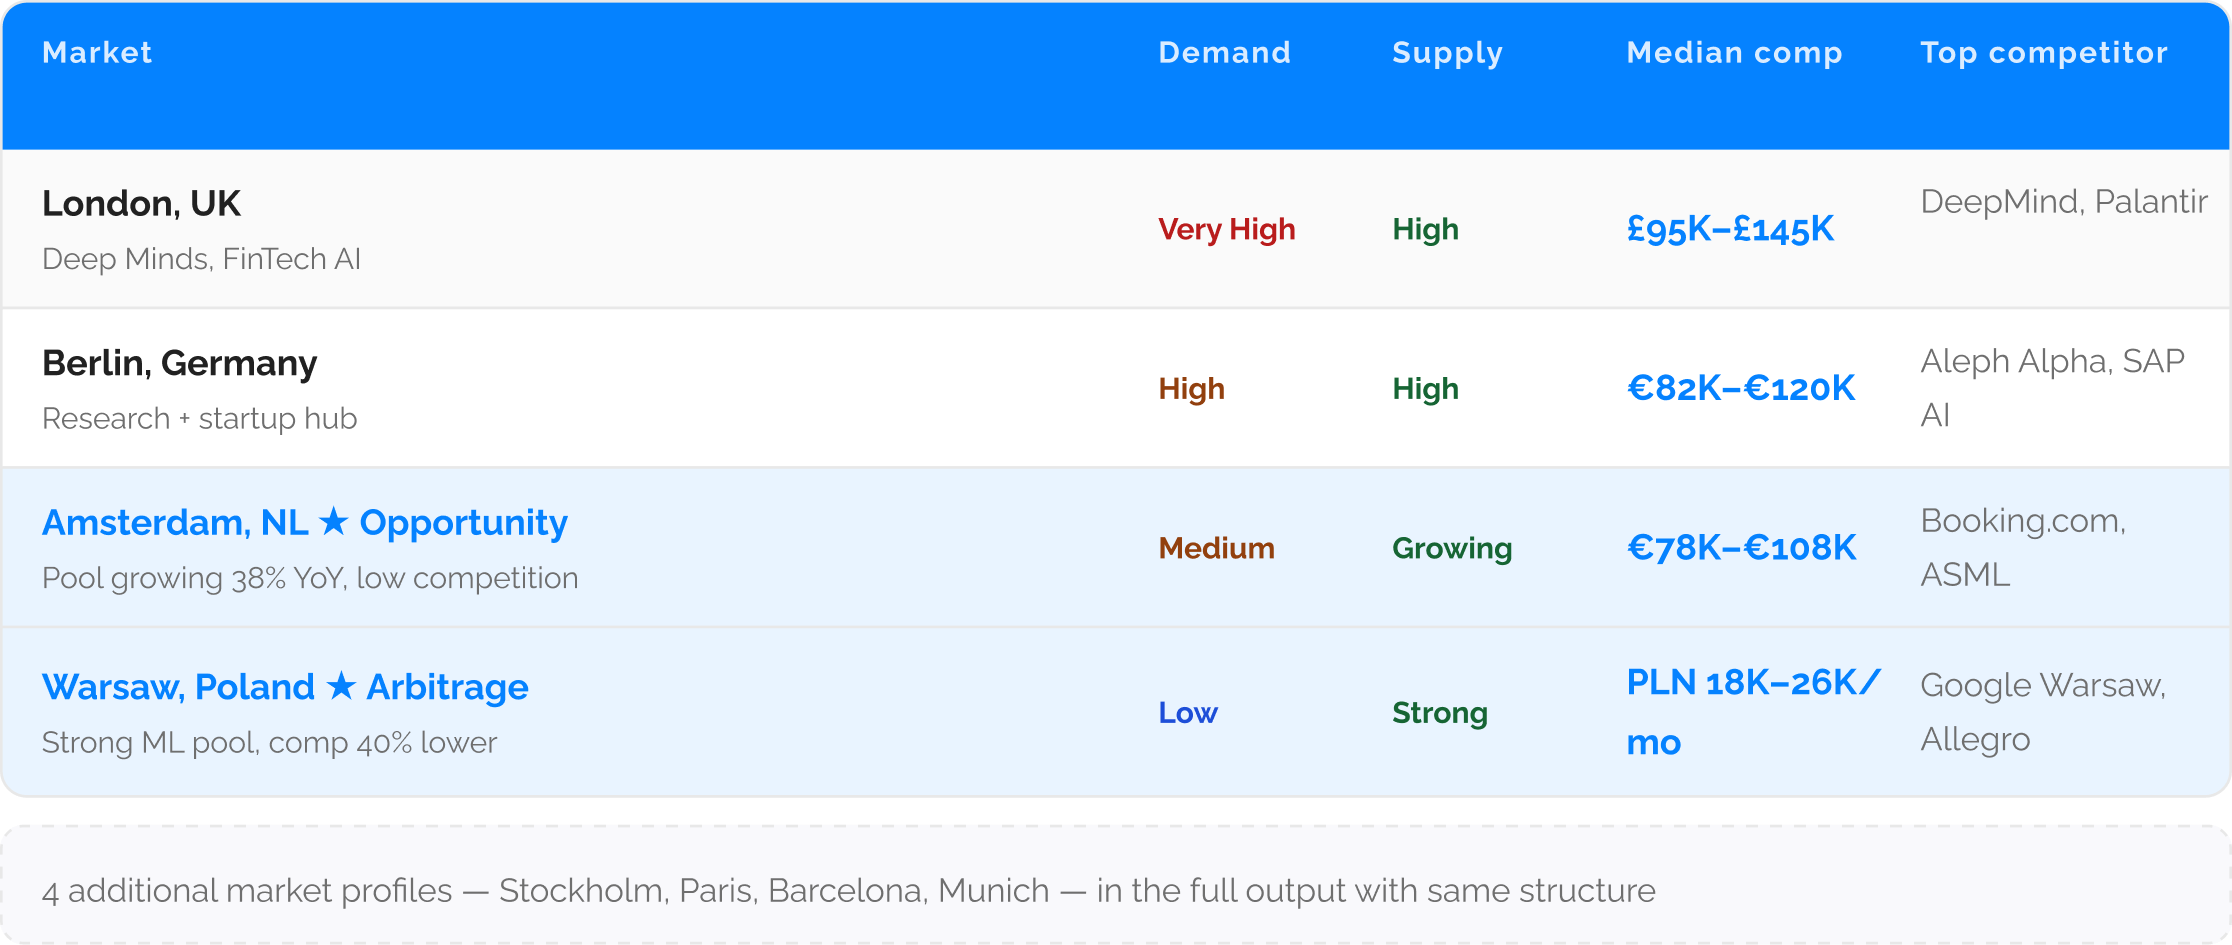The image size is (2232, 945).
Task: Click the Top competitor column header
Action: click(x=2044, y=53)
